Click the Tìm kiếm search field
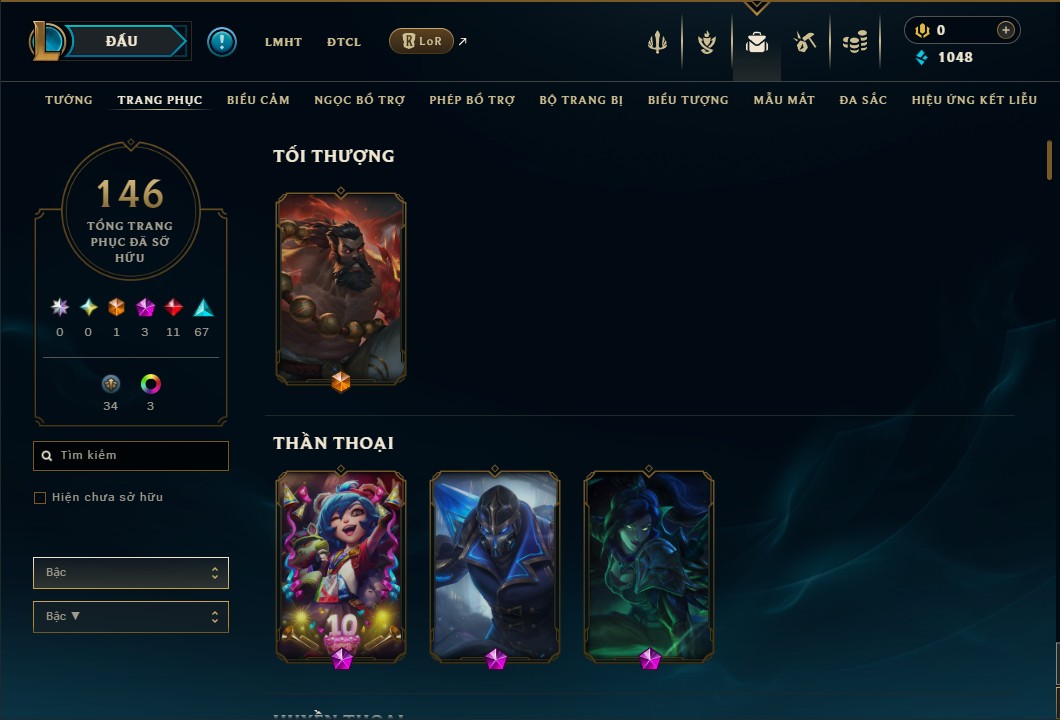1060x720 pixels. pyautogui.click(x=130, y=456)
